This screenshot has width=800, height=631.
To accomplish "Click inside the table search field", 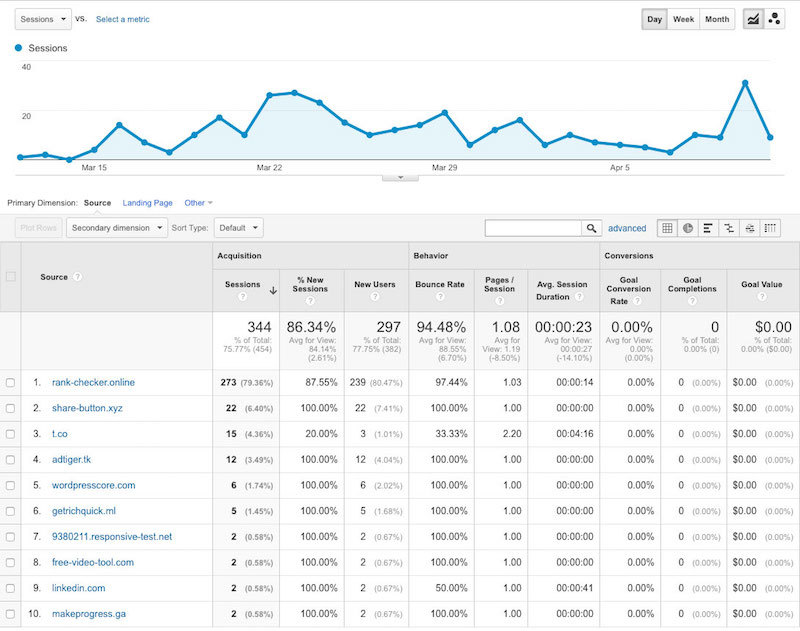I will click(x=533, y=228).
